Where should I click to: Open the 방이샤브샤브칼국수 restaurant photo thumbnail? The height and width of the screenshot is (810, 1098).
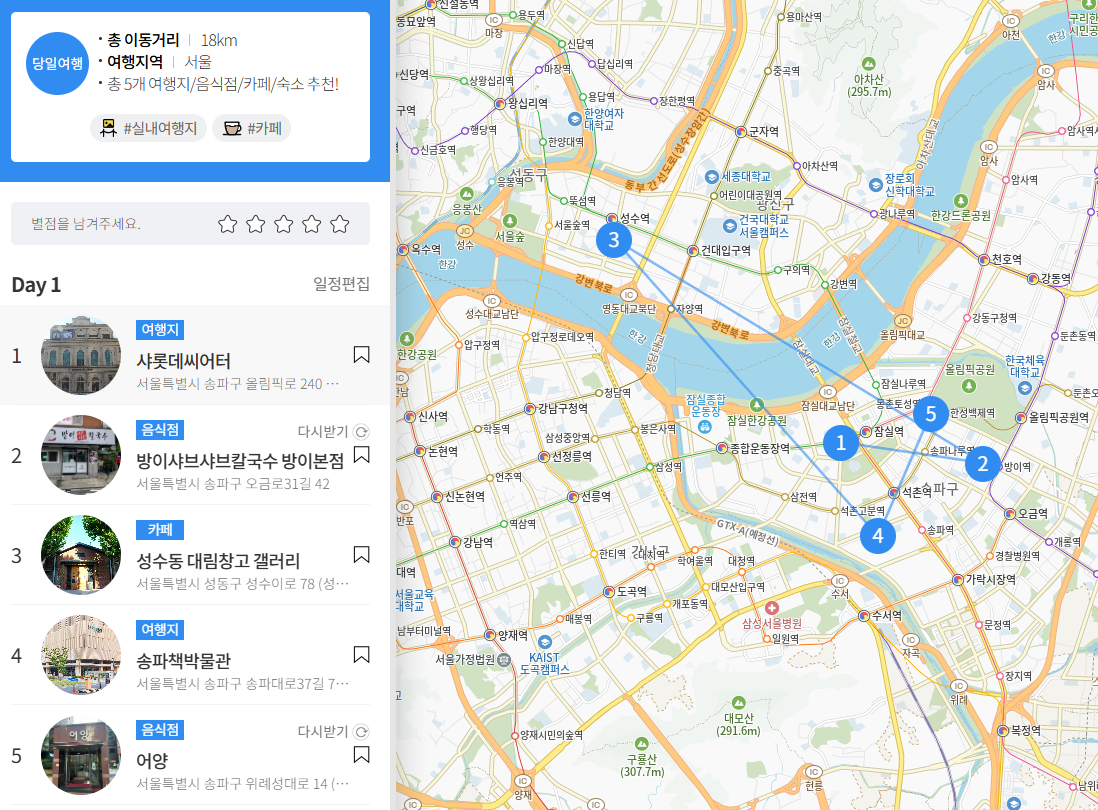pos(81,455)
